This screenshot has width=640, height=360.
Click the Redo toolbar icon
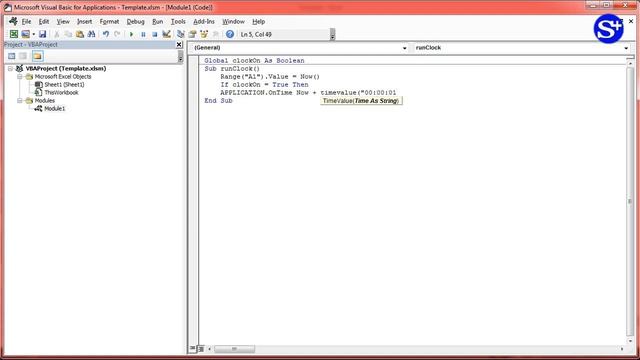pyautogui.click(x=117, y=34)
